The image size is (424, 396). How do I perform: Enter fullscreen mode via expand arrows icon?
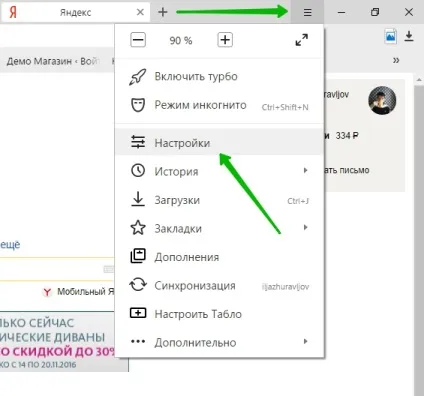point(302,40)
